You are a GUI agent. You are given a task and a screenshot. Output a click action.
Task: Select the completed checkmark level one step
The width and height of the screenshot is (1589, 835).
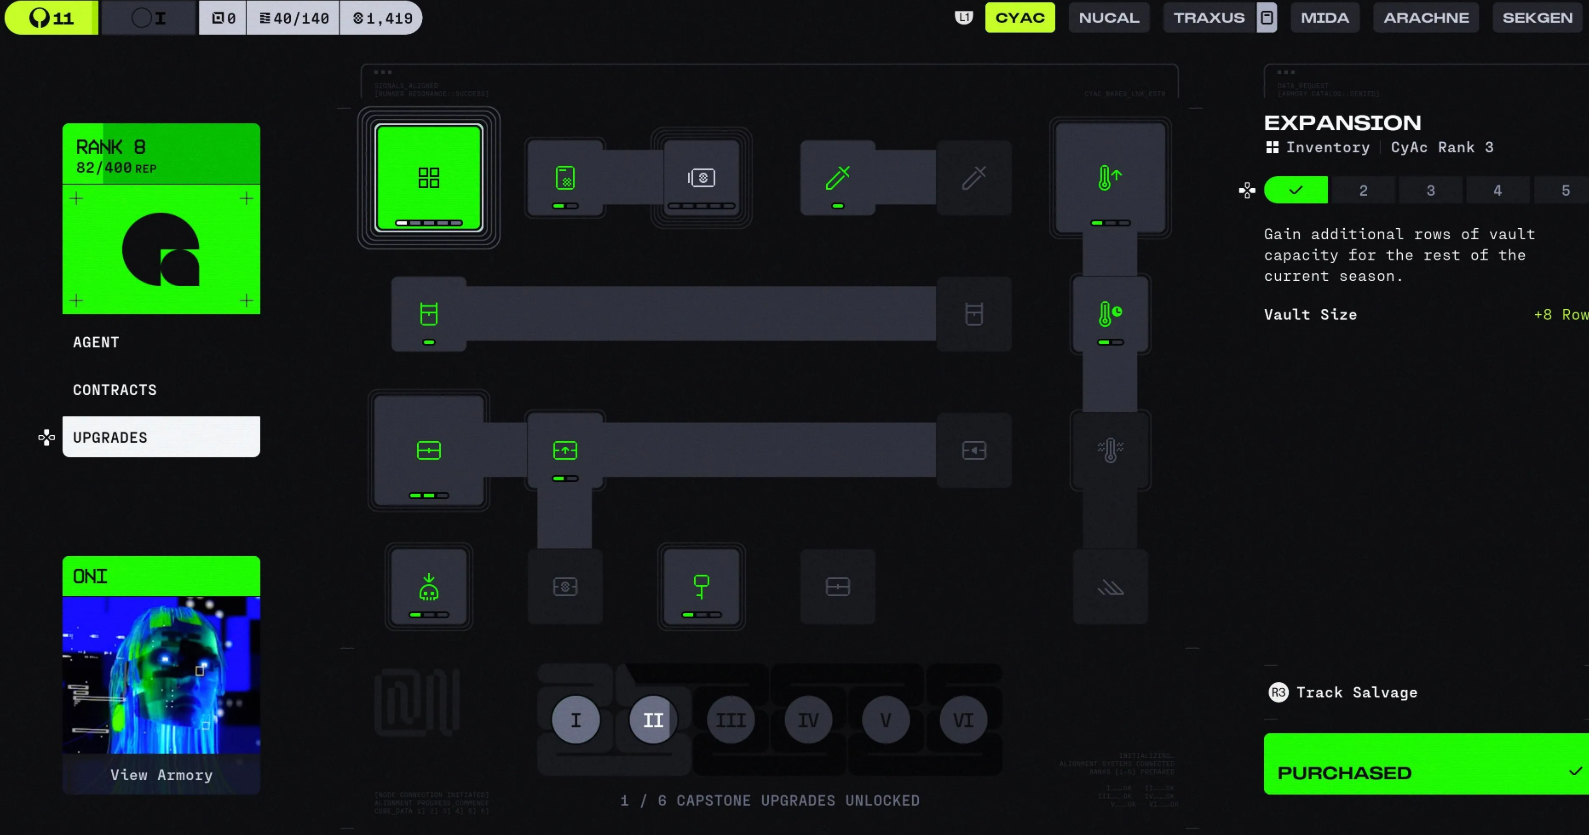coord(1296,190)
